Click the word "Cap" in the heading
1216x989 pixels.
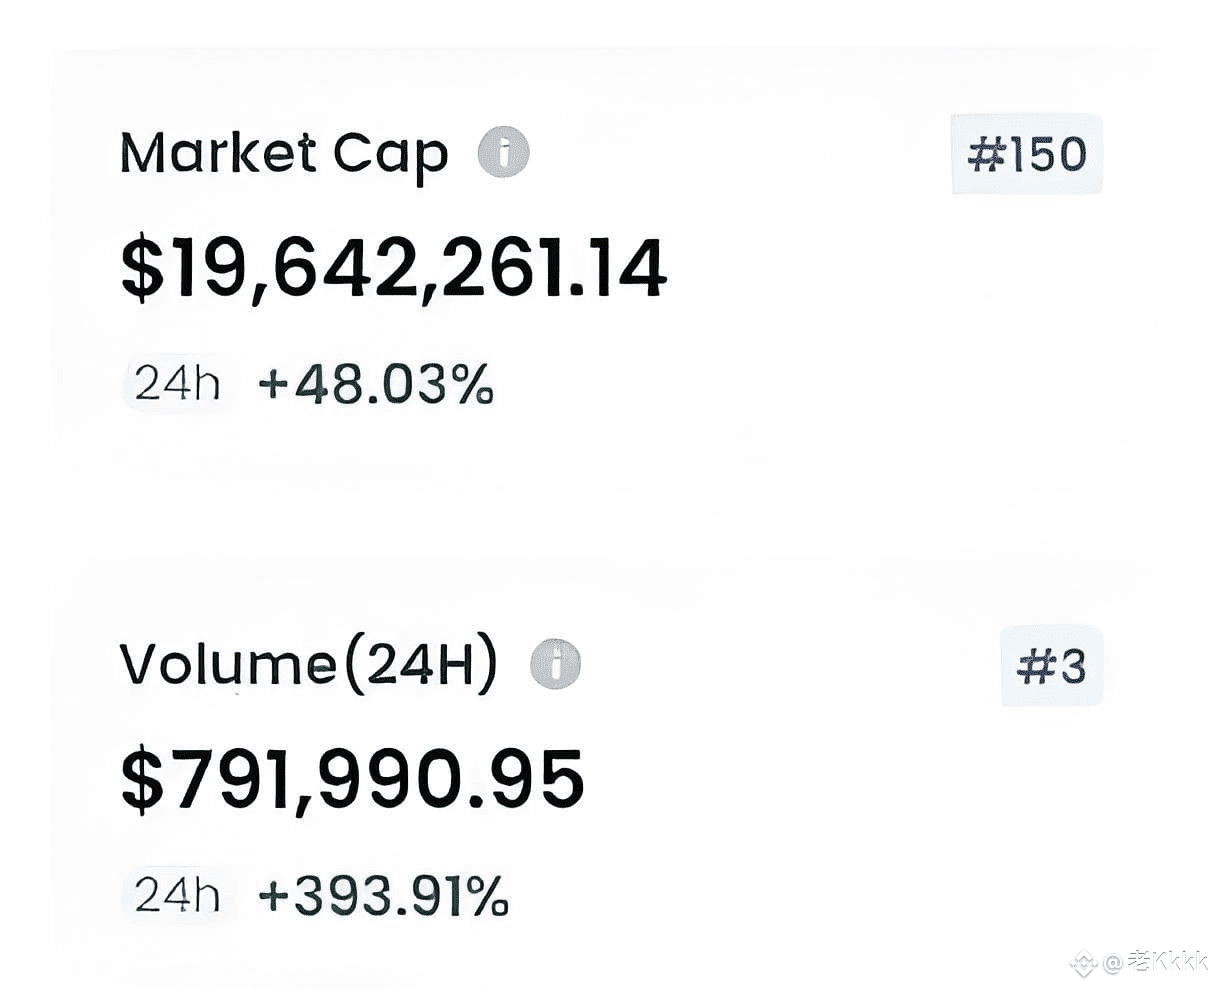pyautogui.click(x=390, y=156)
